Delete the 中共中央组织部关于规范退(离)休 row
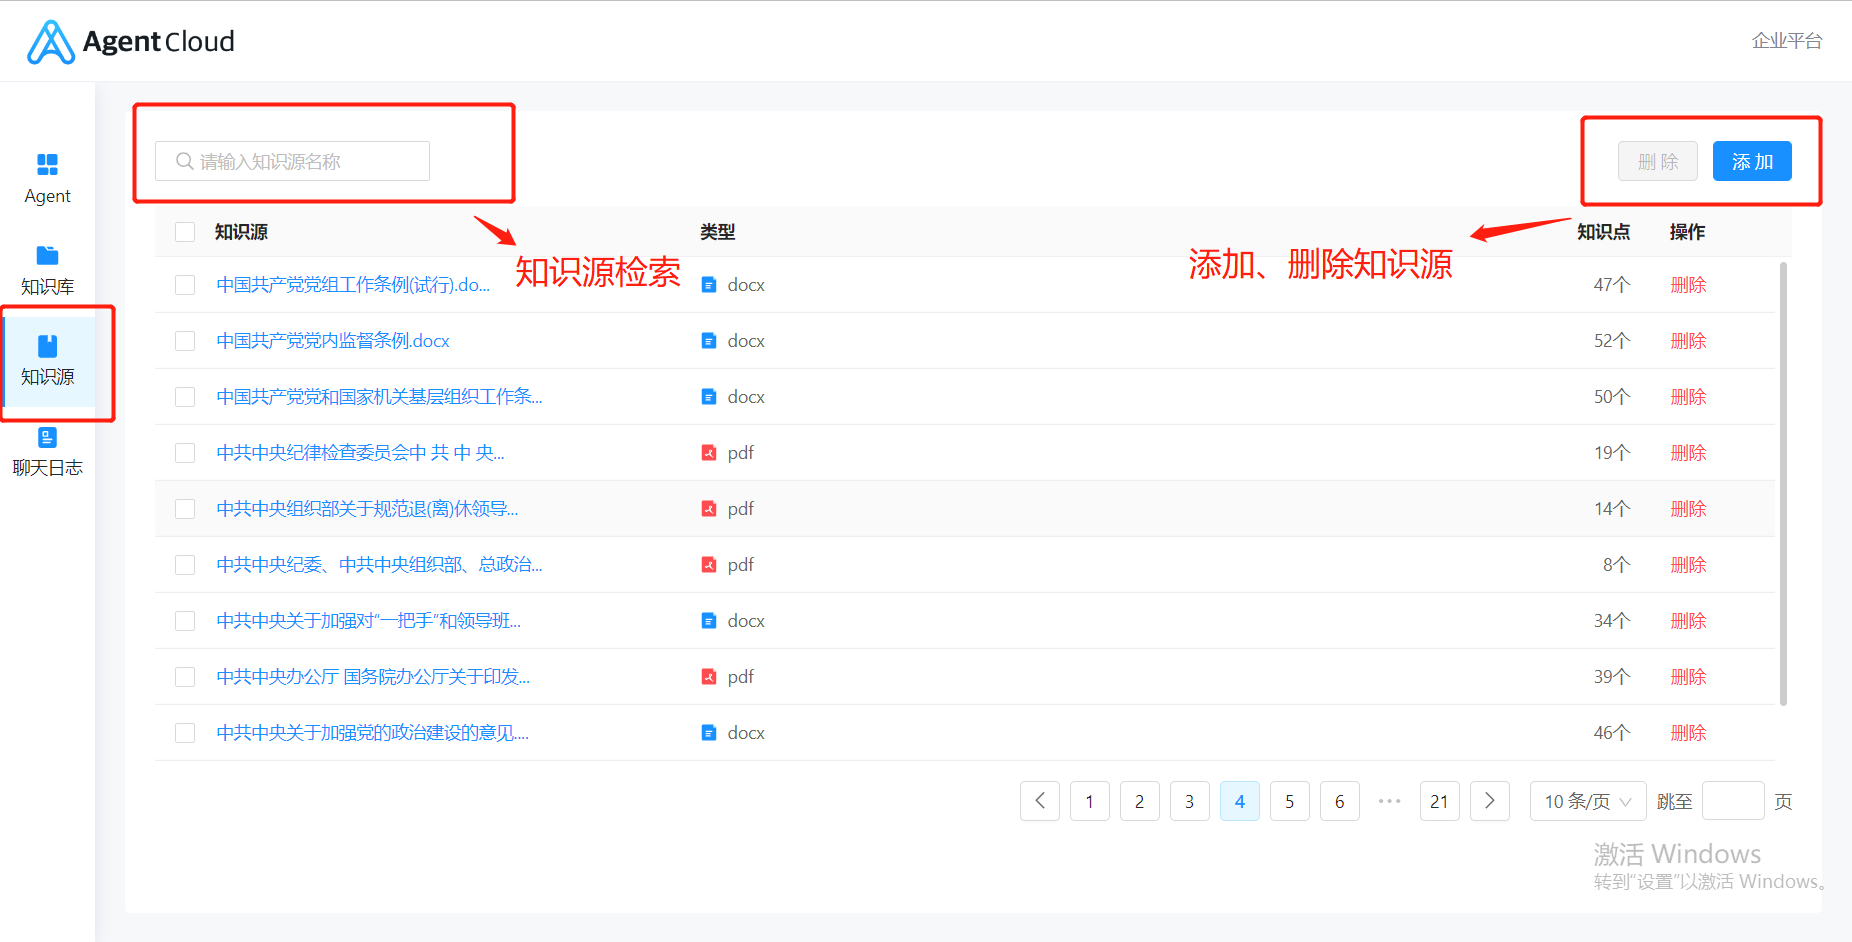The image size is (1852, 942). [x=1688, y=509]
